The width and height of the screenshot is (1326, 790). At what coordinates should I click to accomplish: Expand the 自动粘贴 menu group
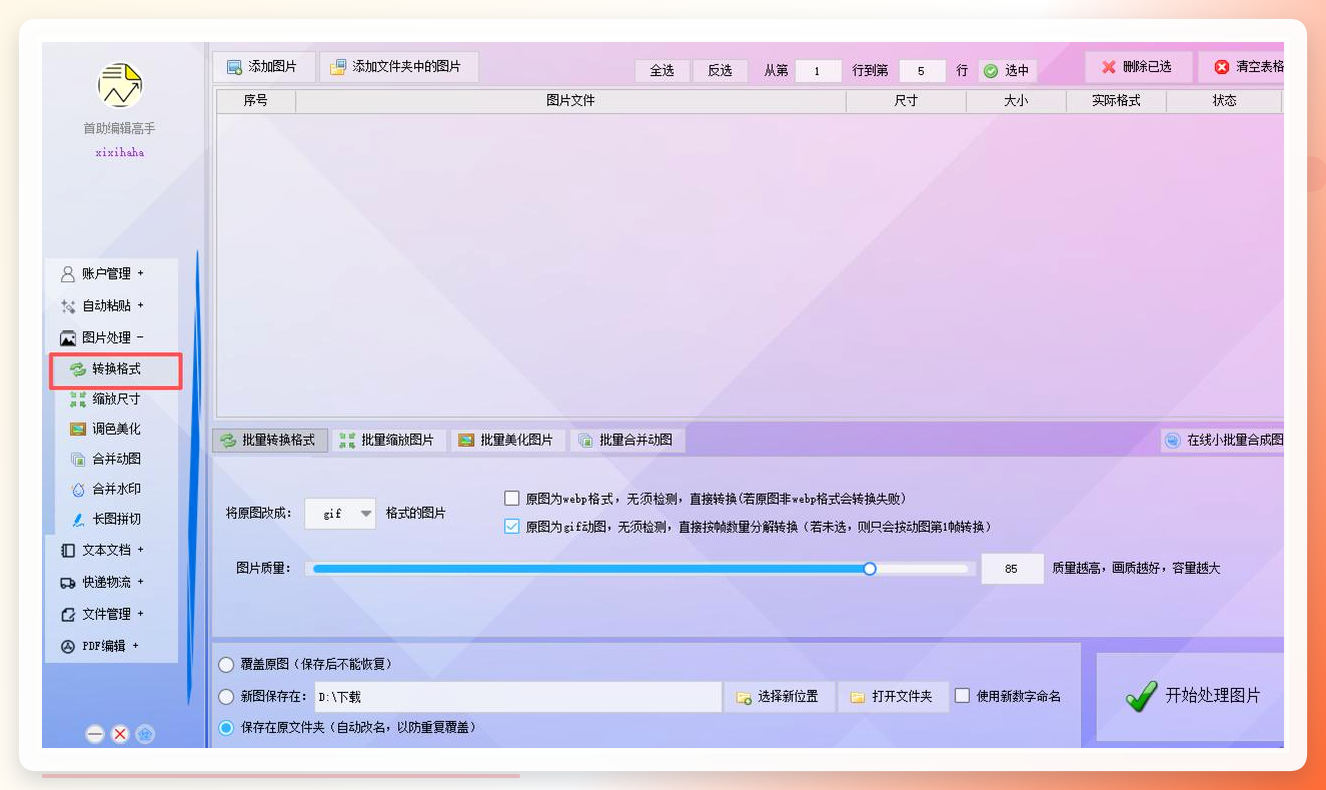102,306
